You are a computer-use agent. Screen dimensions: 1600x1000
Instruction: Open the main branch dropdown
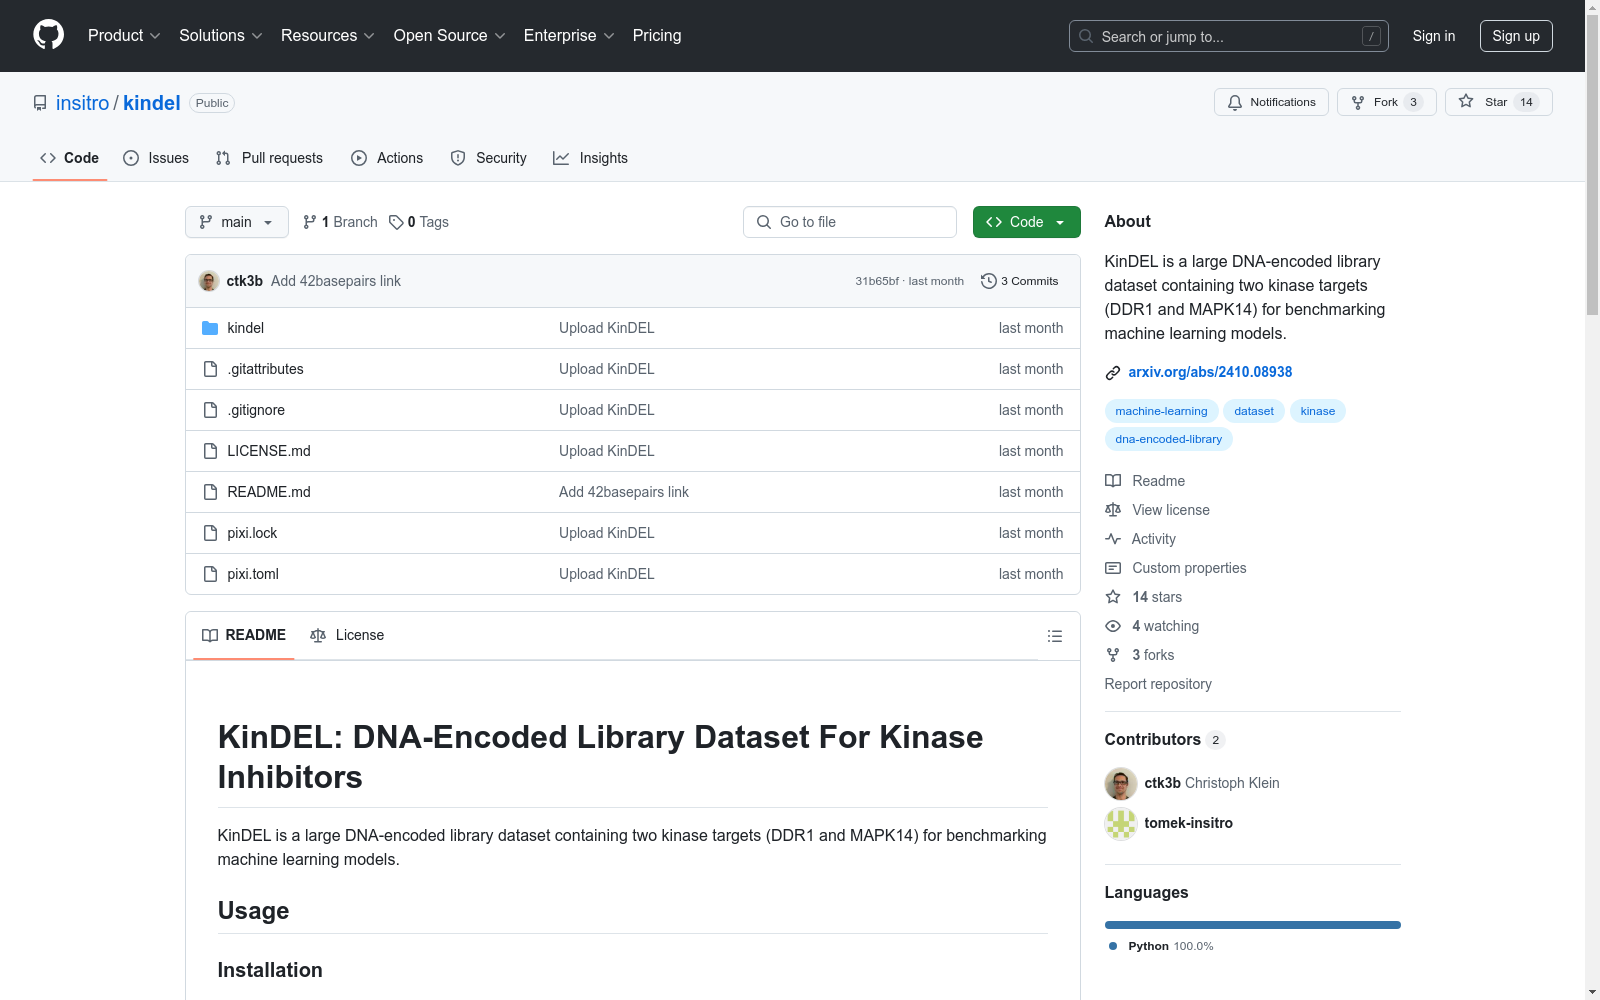pos(237,222)
